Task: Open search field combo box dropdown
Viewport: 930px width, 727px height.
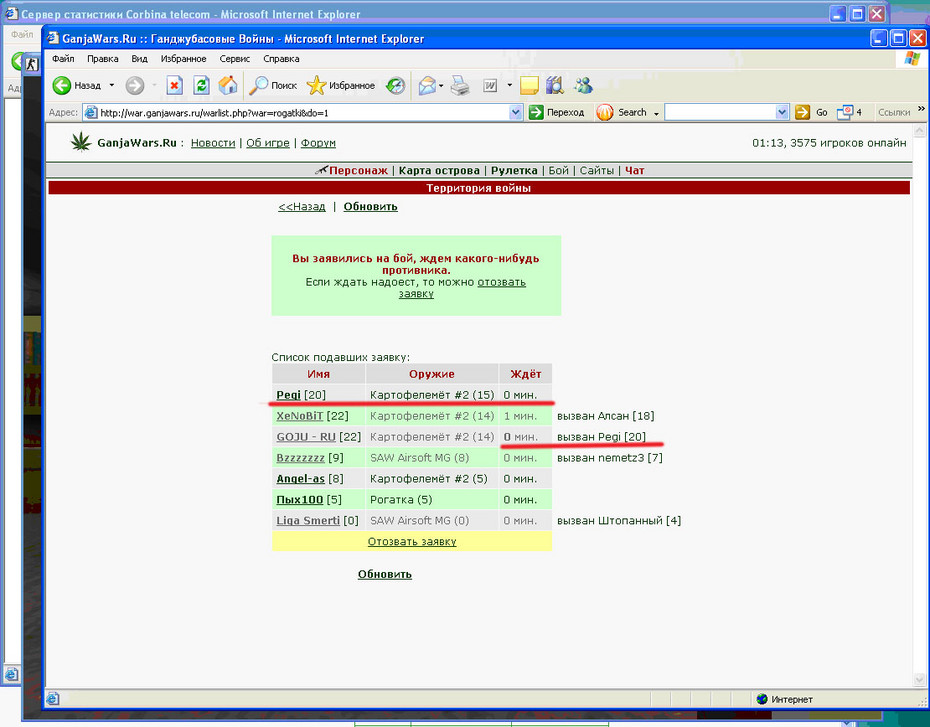Action: coord(782,112)
